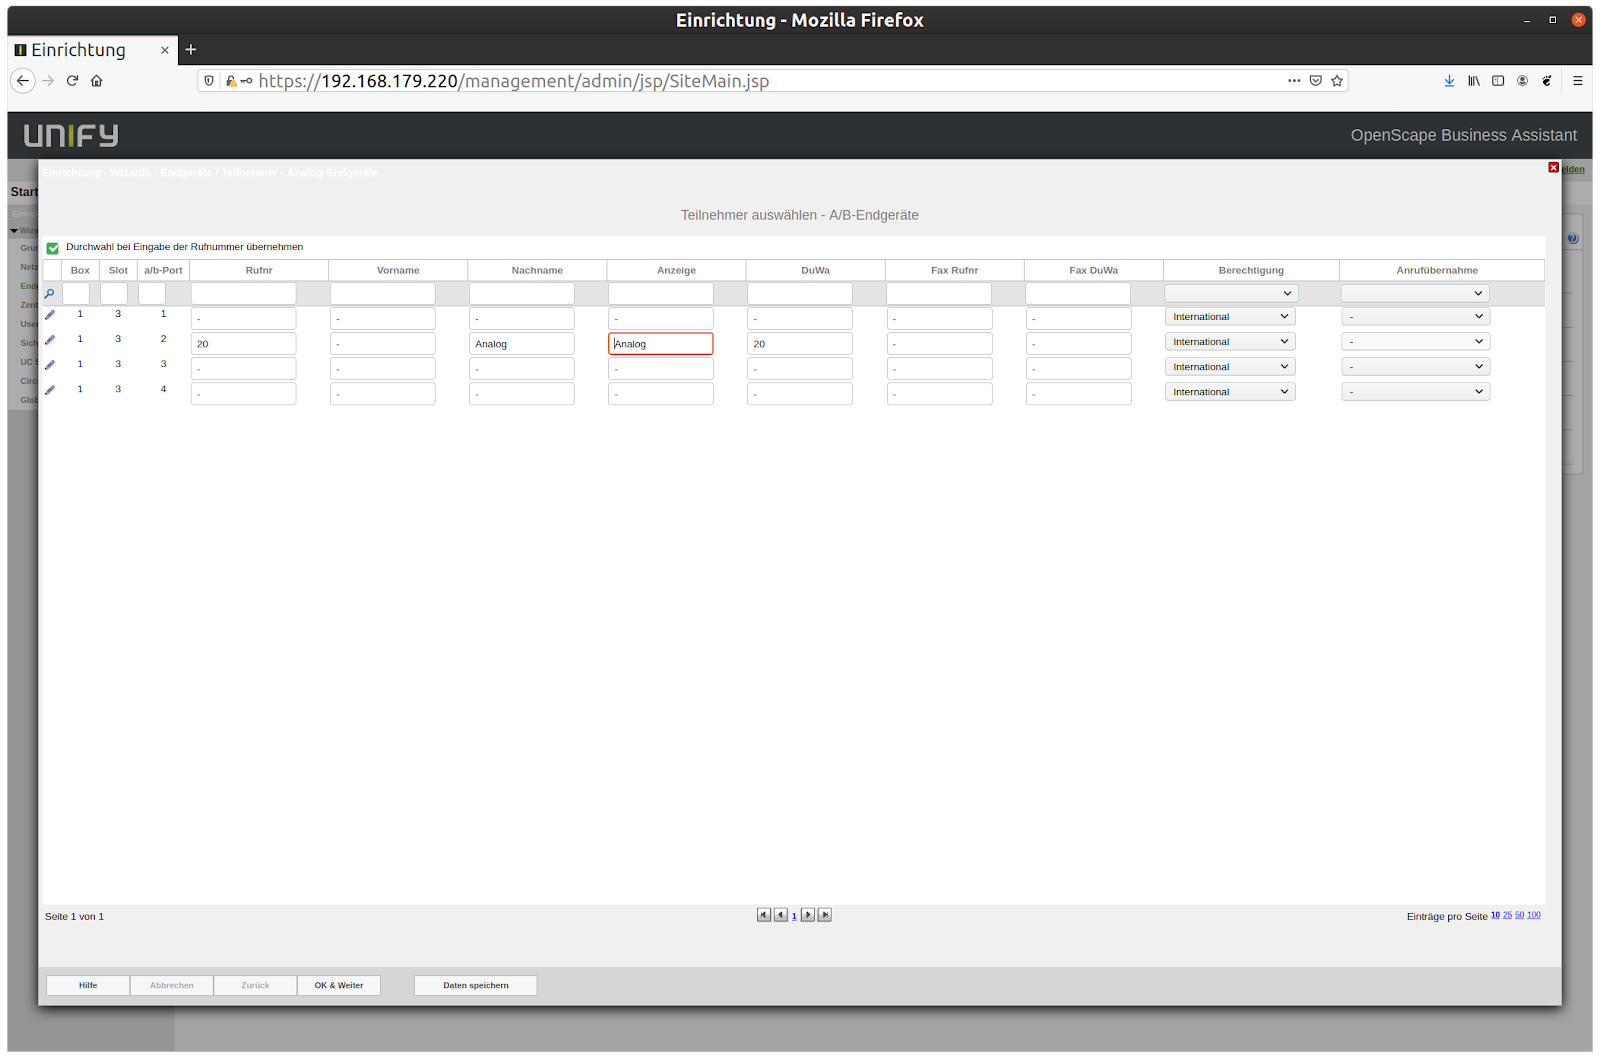Click Firefox back arrow button

[x=23, y=81]
